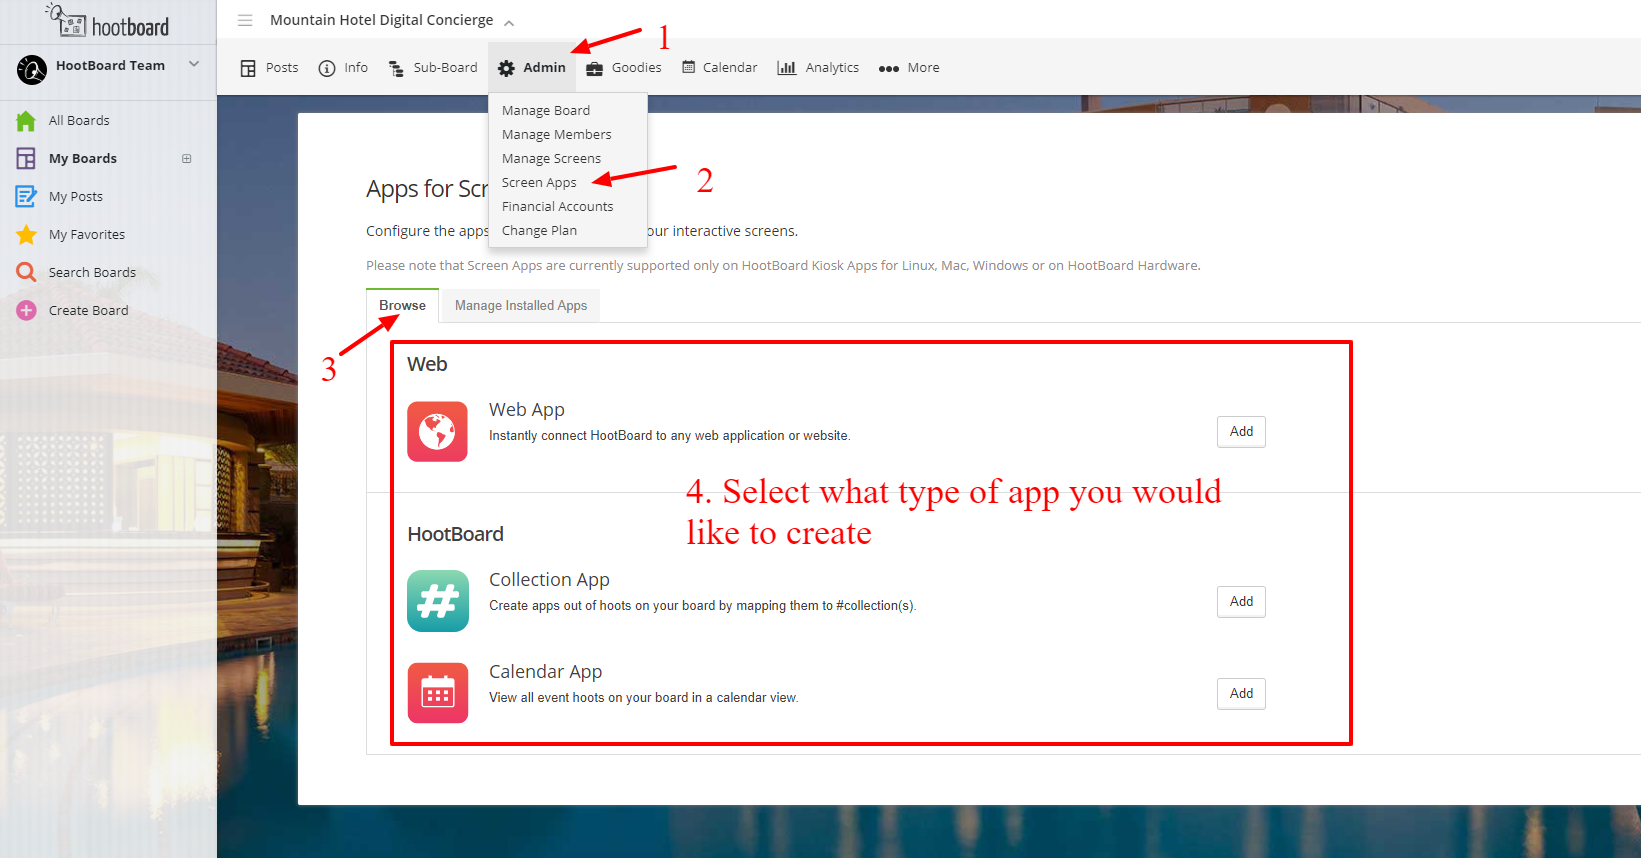The height and width of the screenshot is (858, 1641).
Task: Open the More menu label
Action: coord(923,68)
